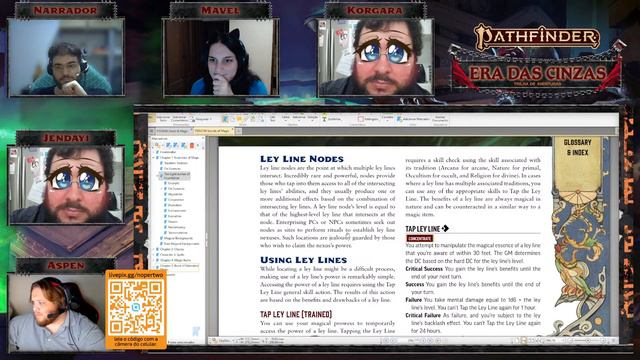This screenshot has height=360, width=640.
Task: Collapse the Chapter 1 bookmark branch
Action: point(154,158)
